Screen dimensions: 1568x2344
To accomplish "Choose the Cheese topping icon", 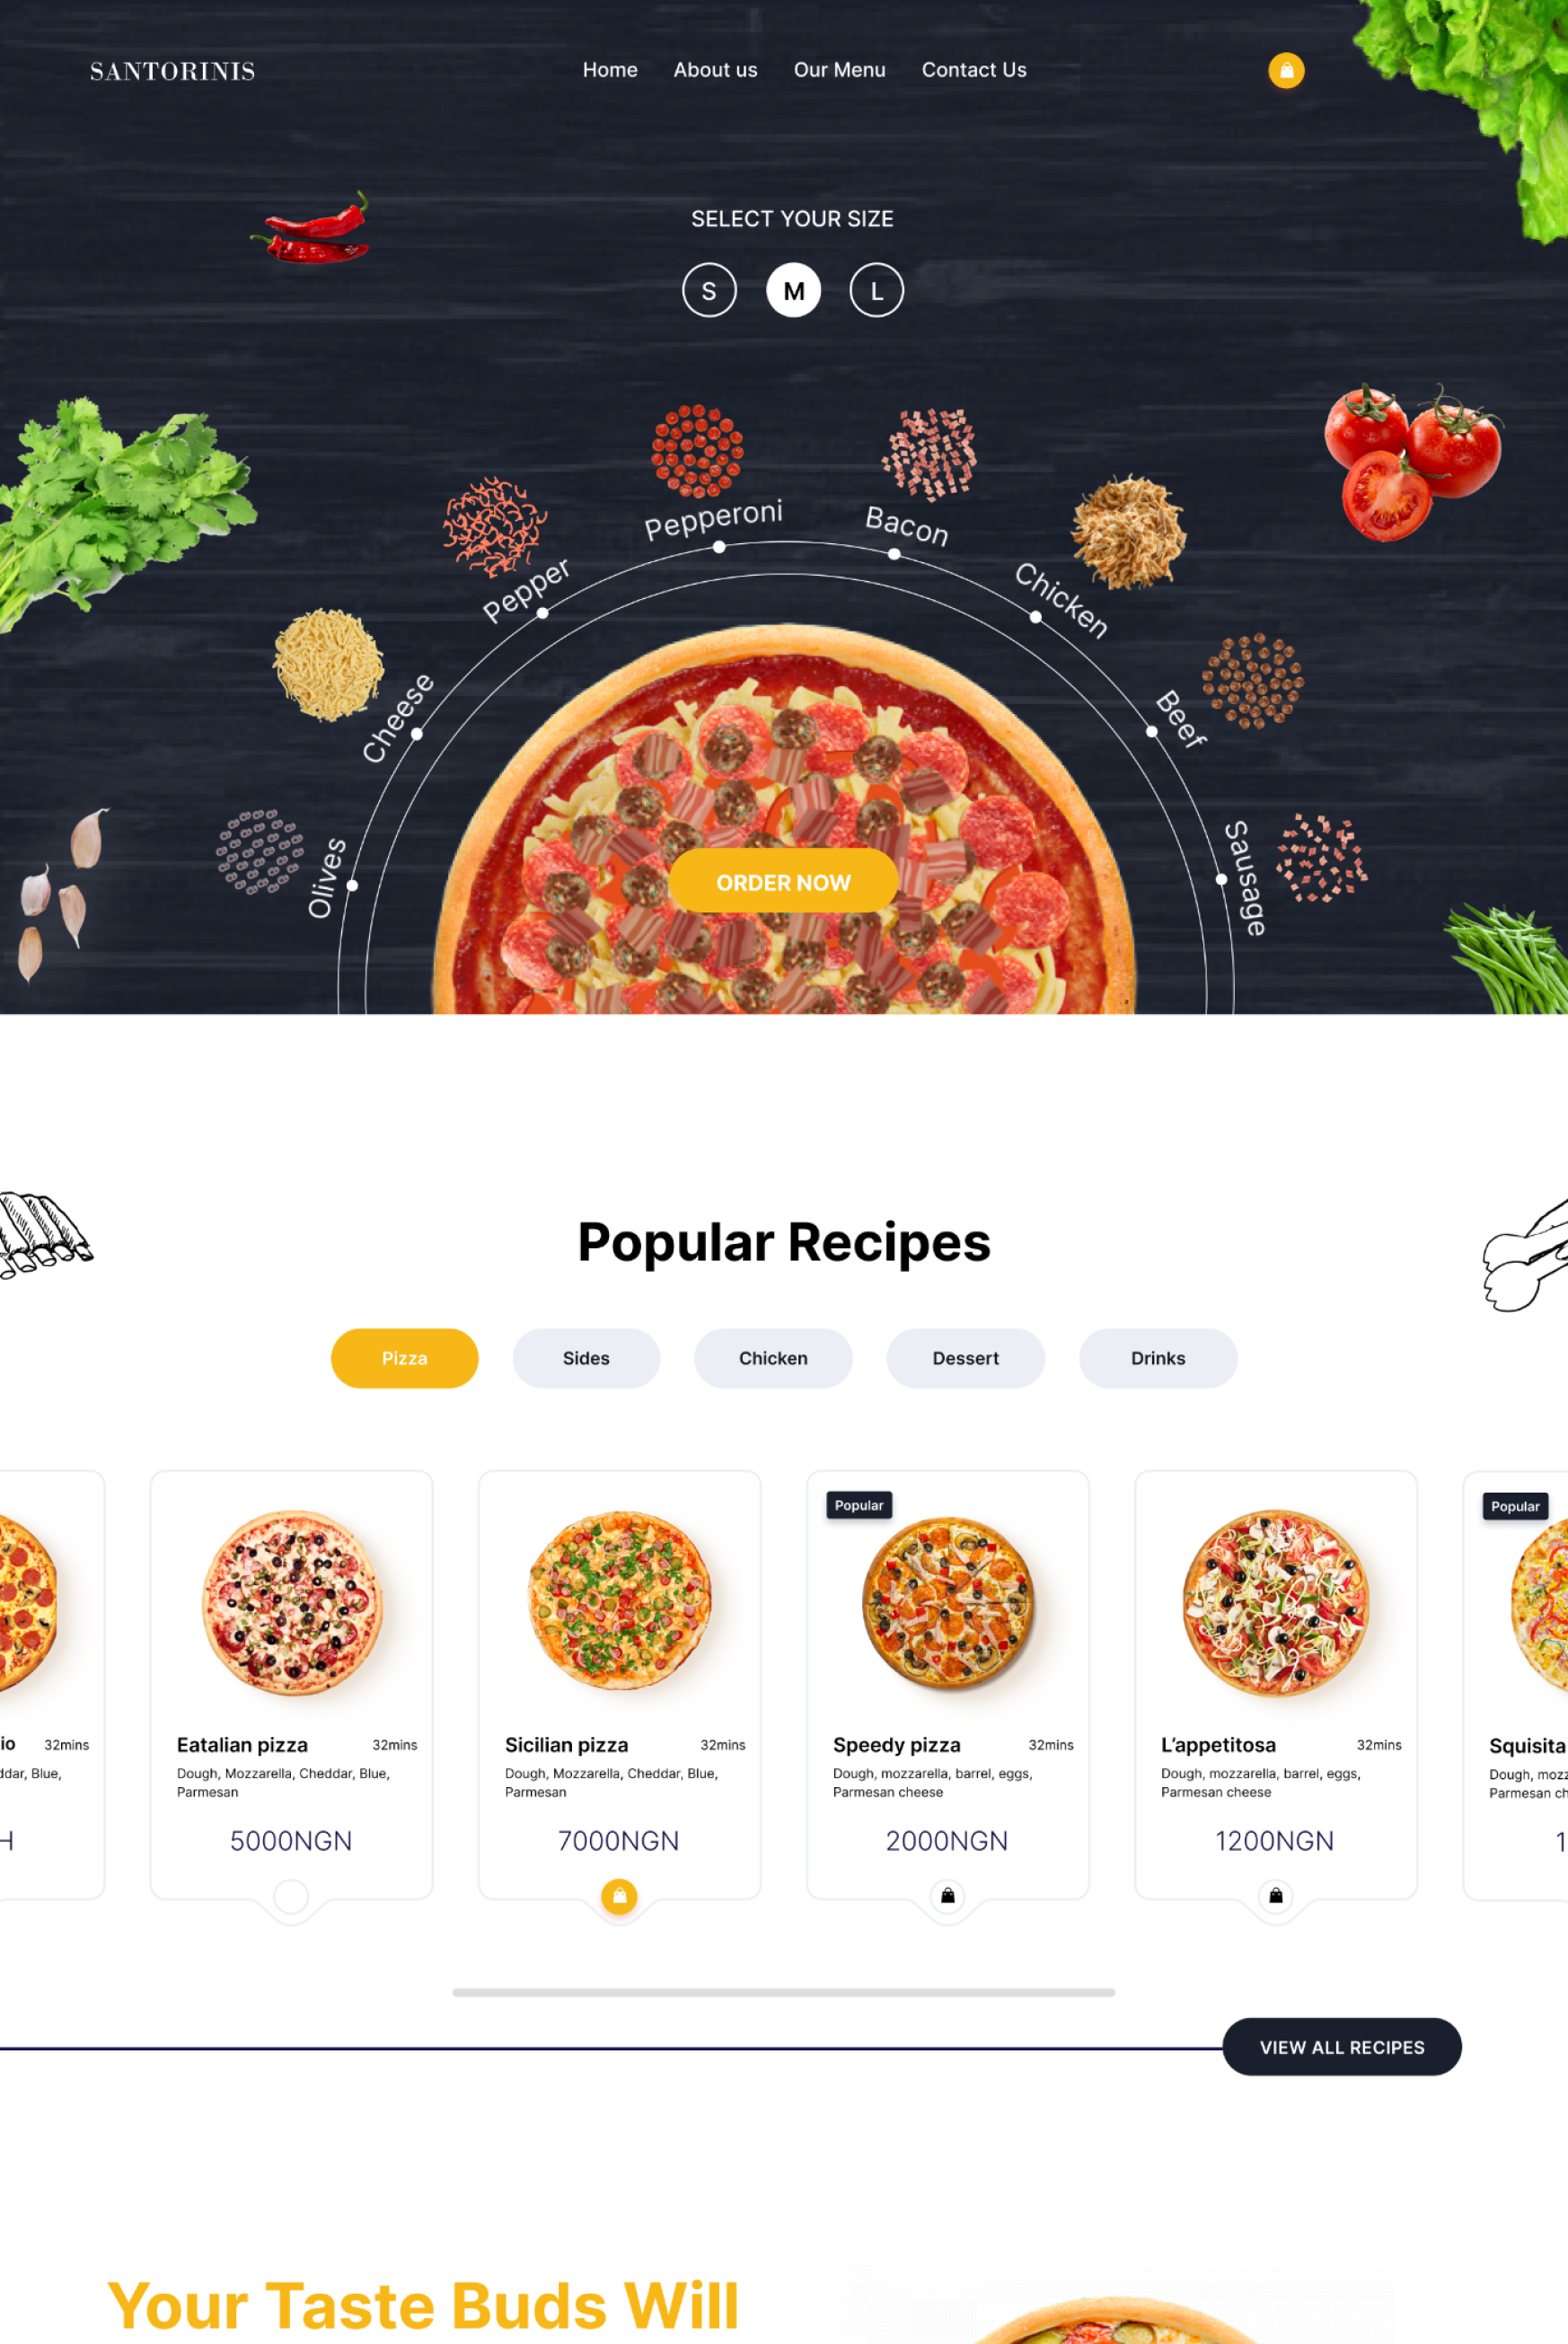I will pyautogui.click(x=329, y=665).
